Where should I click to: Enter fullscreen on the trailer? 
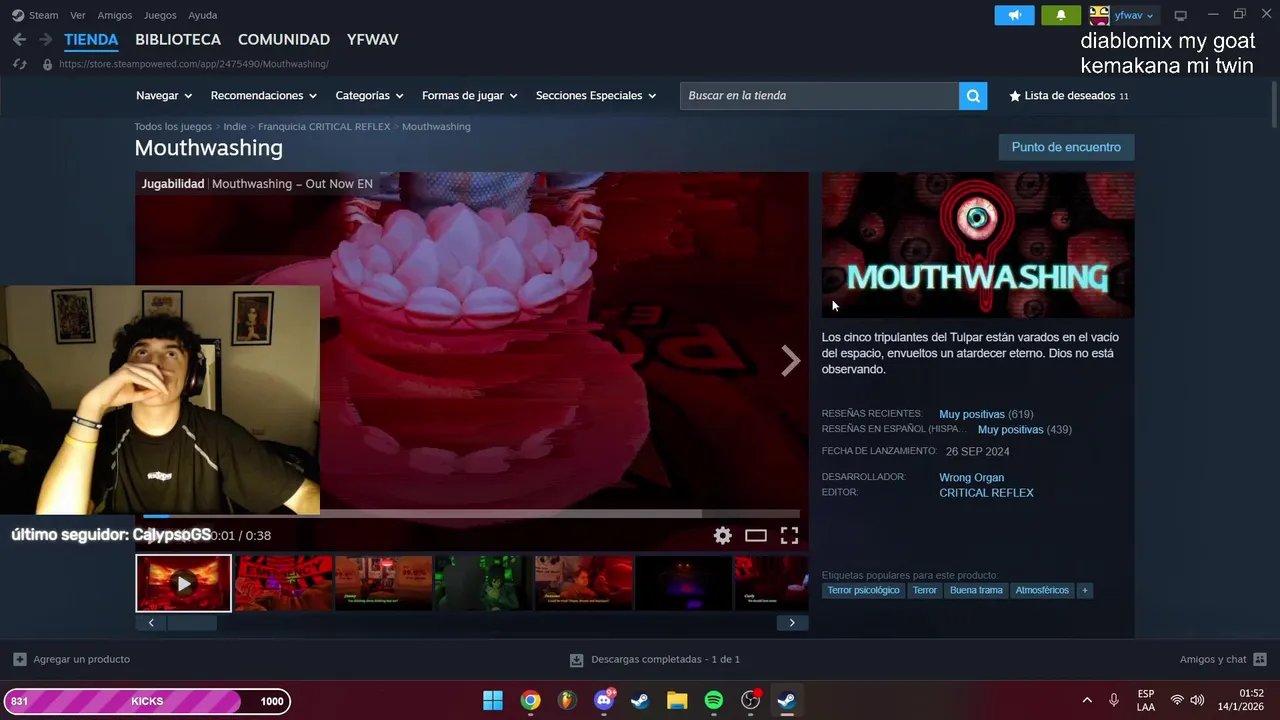pos(789,535)
